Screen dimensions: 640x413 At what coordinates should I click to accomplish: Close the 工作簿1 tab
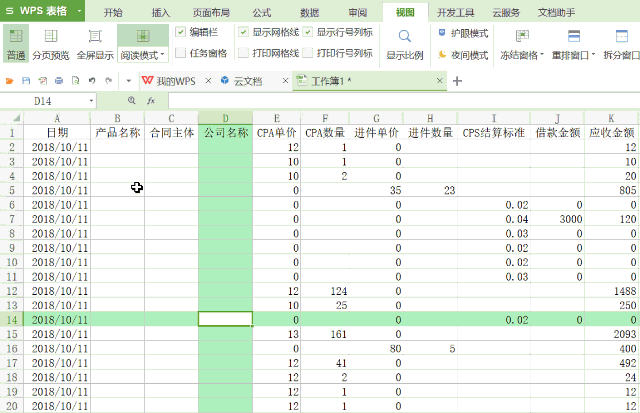click(x=440, y=81)
